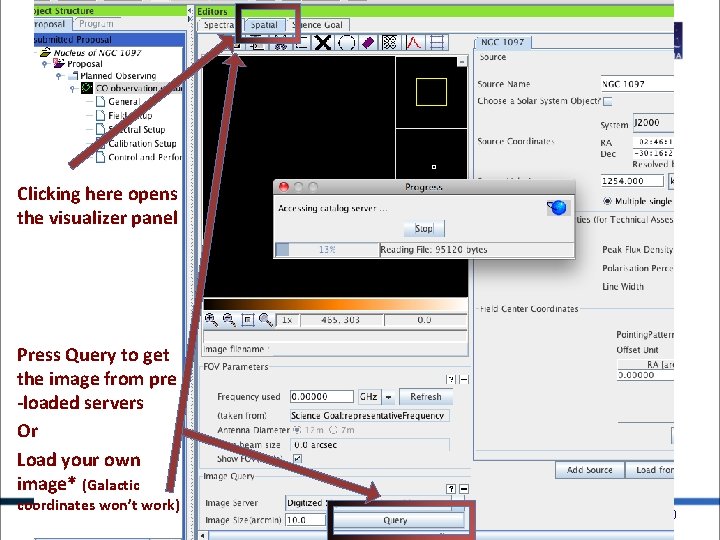Select the black X delete tool
The width and height of the screenshot is (720, 540).
tap(323, 43)
